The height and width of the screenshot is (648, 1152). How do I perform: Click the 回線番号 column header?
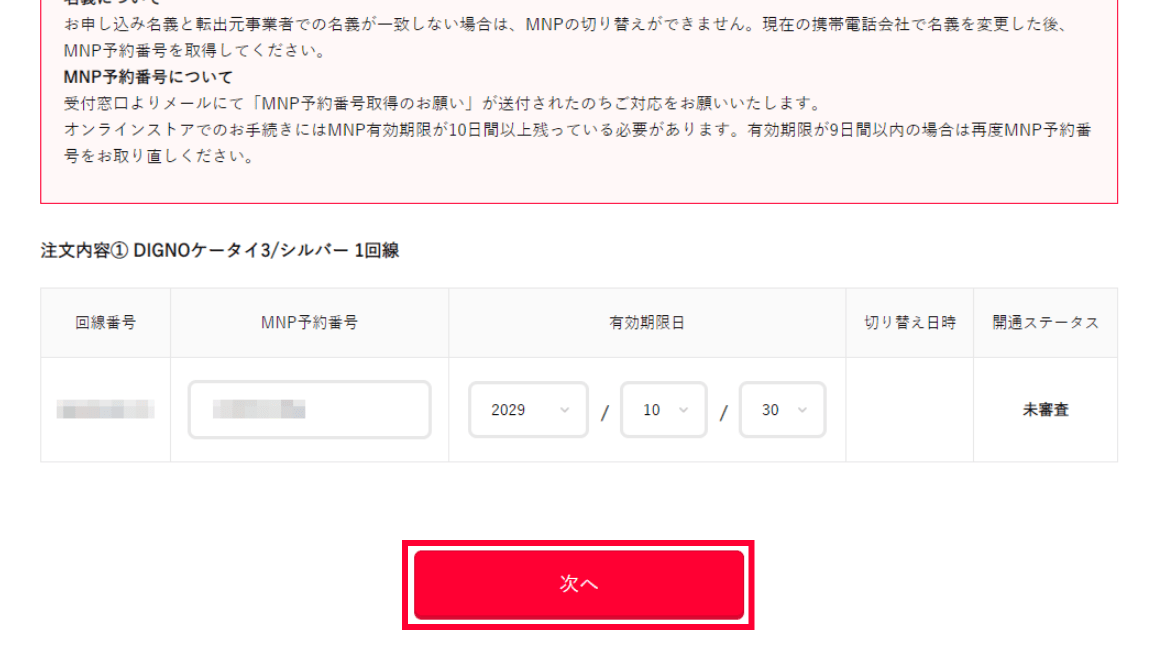point(105,323)
